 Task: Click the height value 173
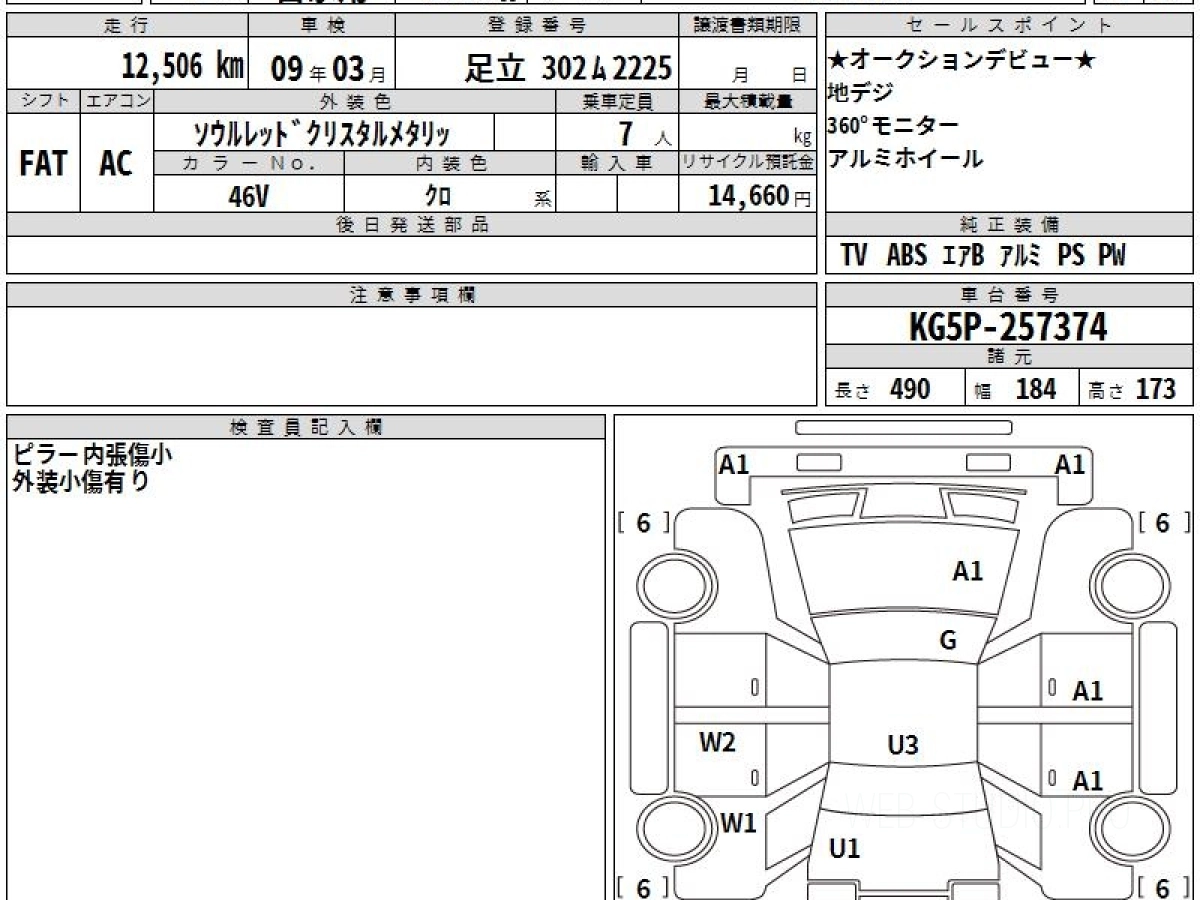pos(1155,389)
